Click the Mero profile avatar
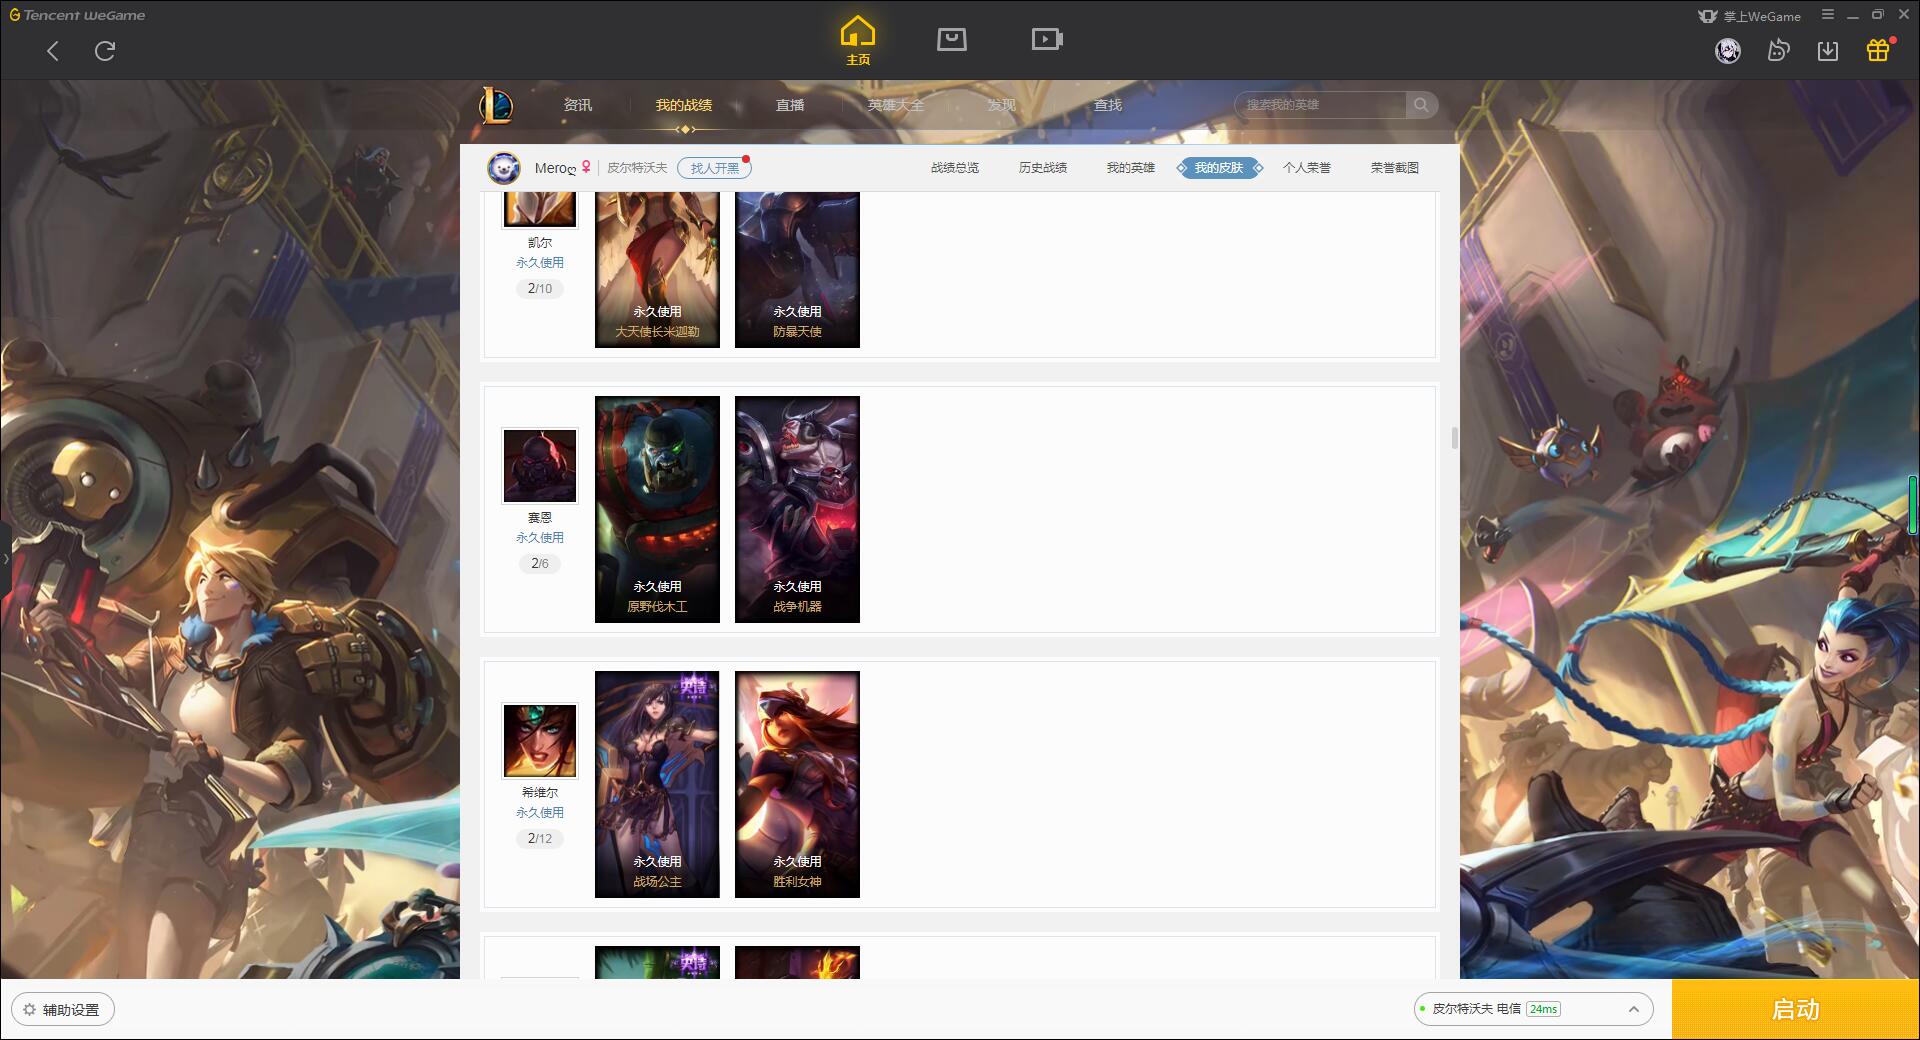Screen dimensions: 1920x1040 click(504, 168)
